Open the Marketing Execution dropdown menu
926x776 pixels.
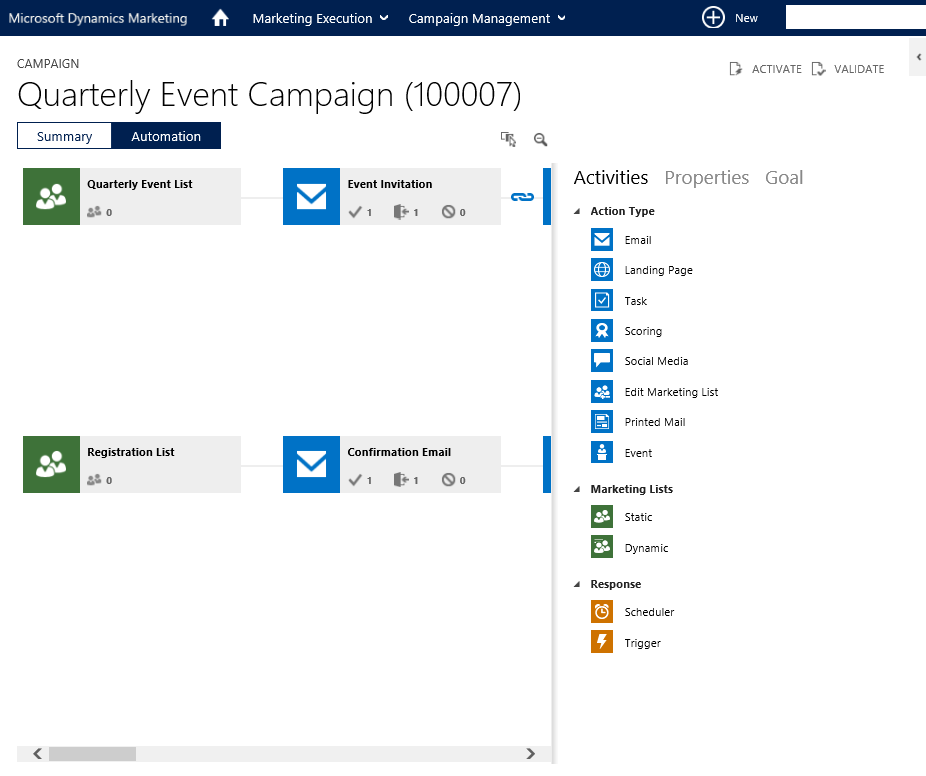point(320,18)
